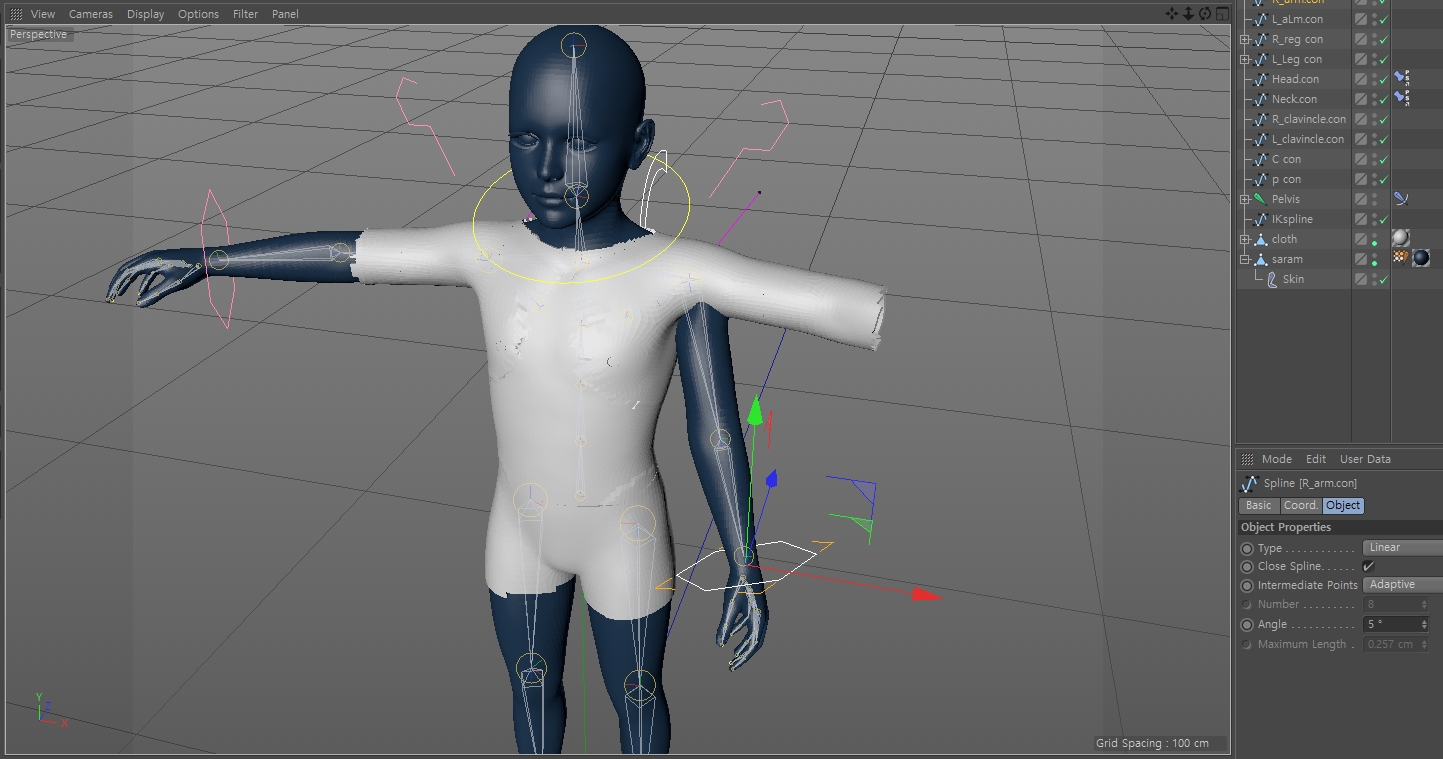Image resolution: width=1443 pixels, height=759 pixels.
Task: Disable Skin deformer green checkmark
Action: coord(1384,279)
